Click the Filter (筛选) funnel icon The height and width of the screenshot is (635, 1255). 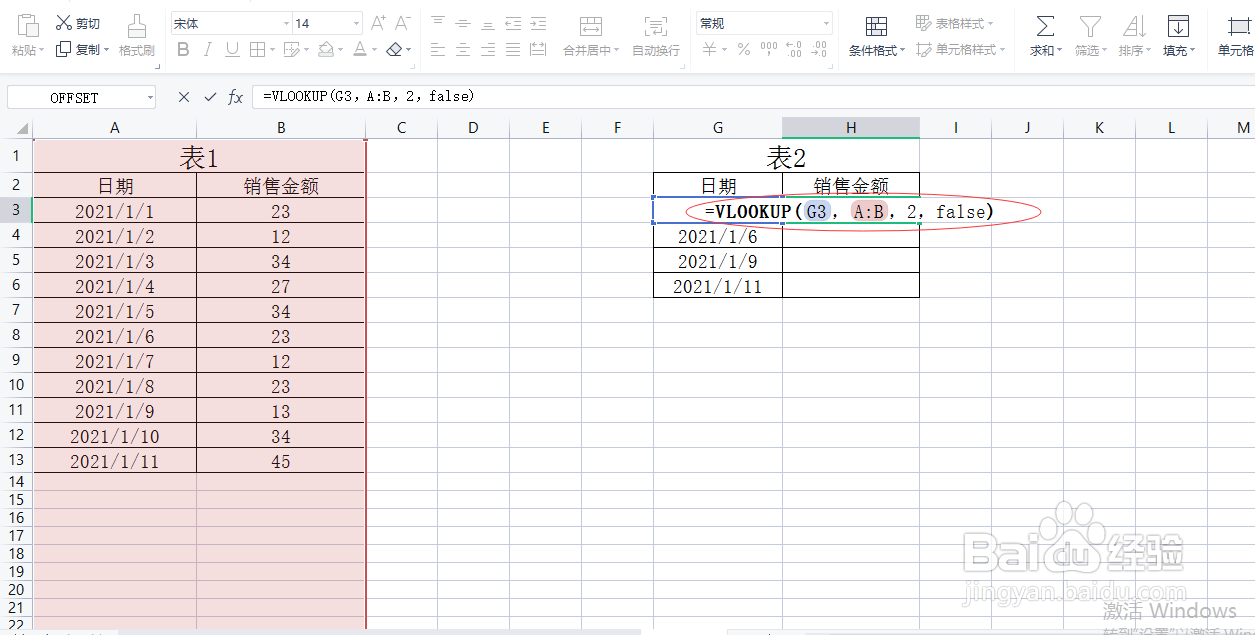(1090, 26)
